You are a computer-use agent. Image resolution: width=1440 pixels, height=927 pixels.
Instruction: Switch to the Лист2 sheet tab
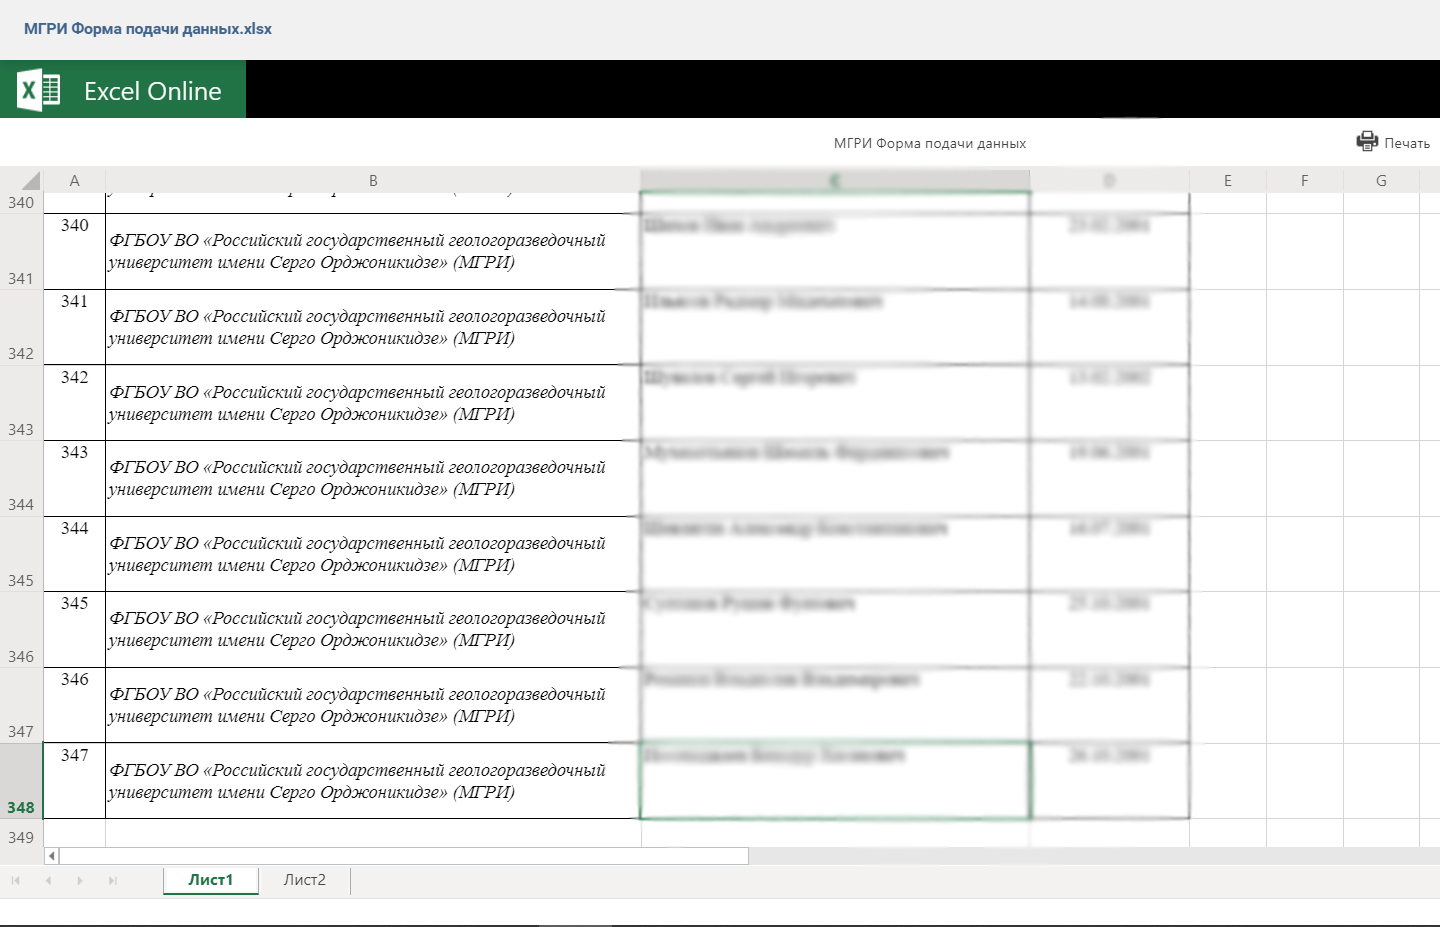(304, 880)
